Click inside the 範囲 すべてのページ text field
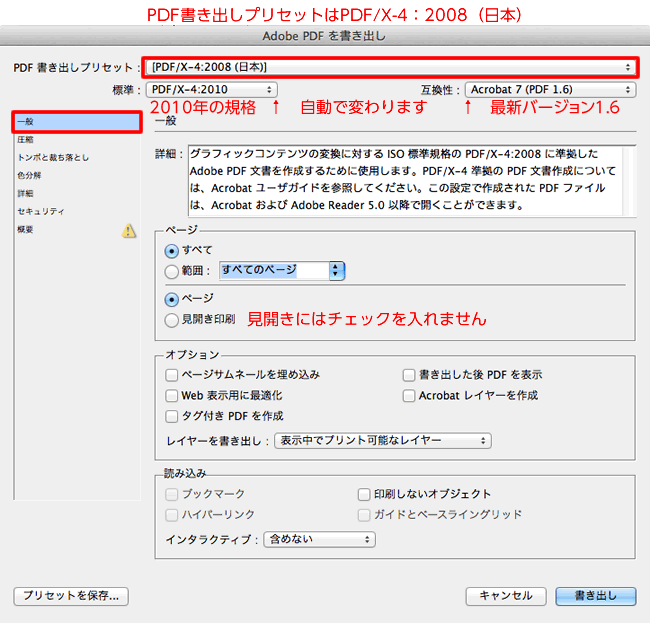 274,271
